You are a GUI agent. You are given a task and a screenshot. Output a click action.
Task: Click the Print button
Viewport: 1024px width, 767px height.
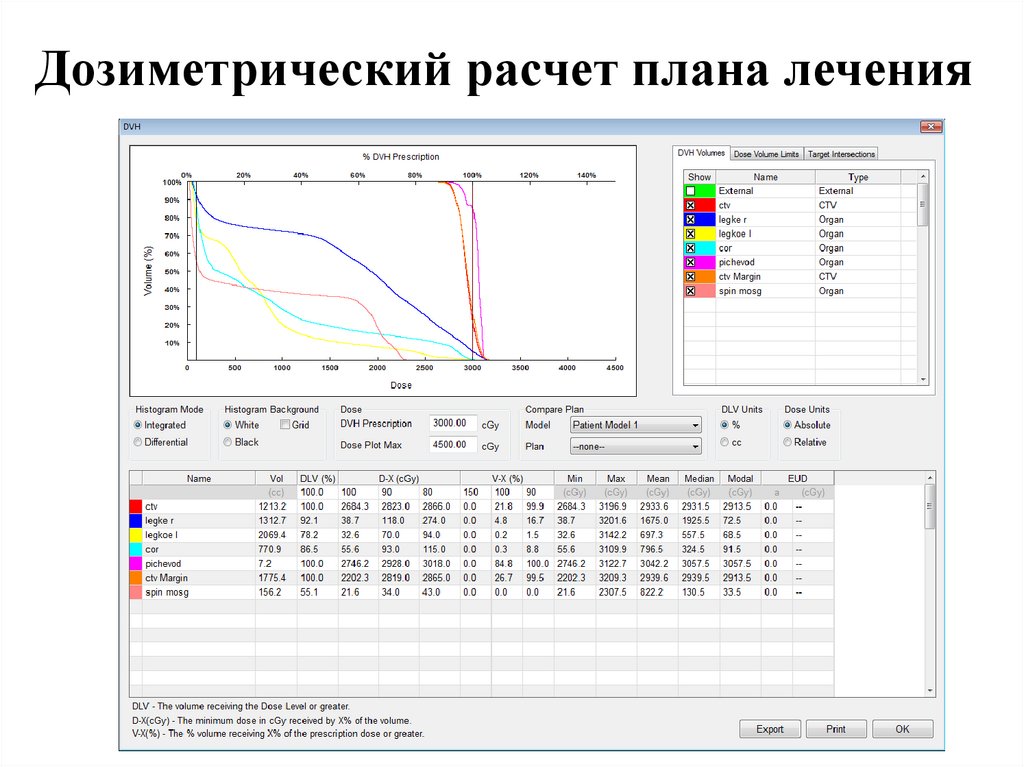click(x=836, y=729)
